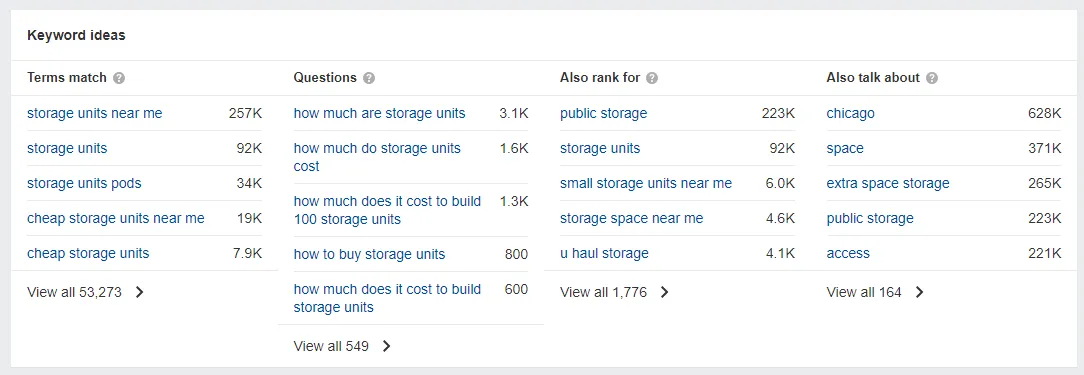The height and width of the screenshot is (375, 1084).
Task: Open the 'storage units near me' keyword
Action: coord(95,113)
